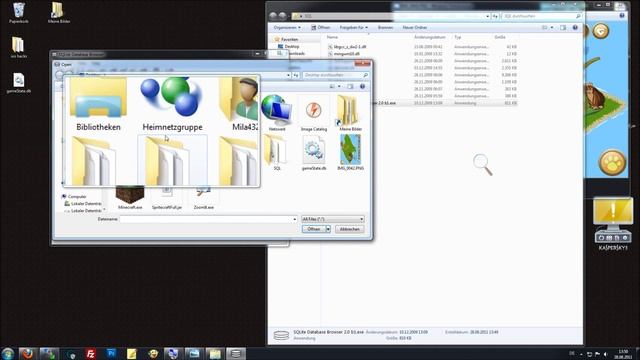Screen dimensions: 640x360
Task: Open Windows Start menu
Action: pos(7,353)
